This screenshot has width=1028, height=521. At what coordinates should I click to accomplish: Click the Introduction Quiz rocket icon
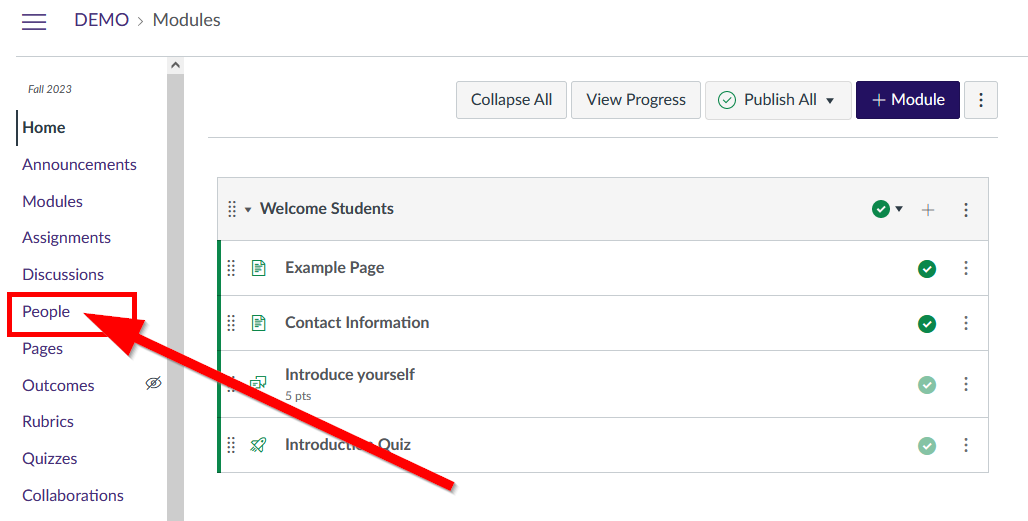(x=258, y=445)
